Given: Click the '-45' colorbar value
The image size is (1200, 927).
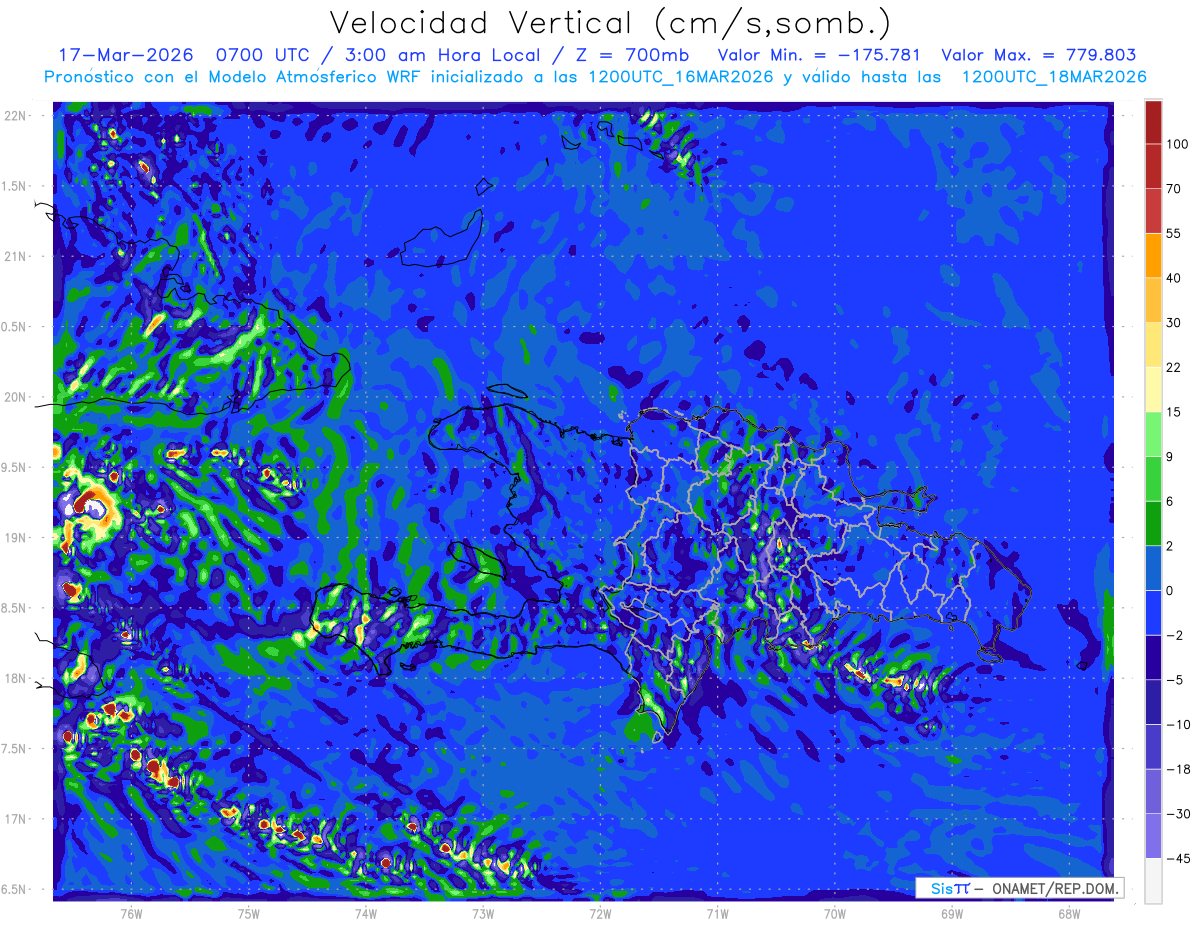Looking at the screenshot, I should (x=1177, y=858).
